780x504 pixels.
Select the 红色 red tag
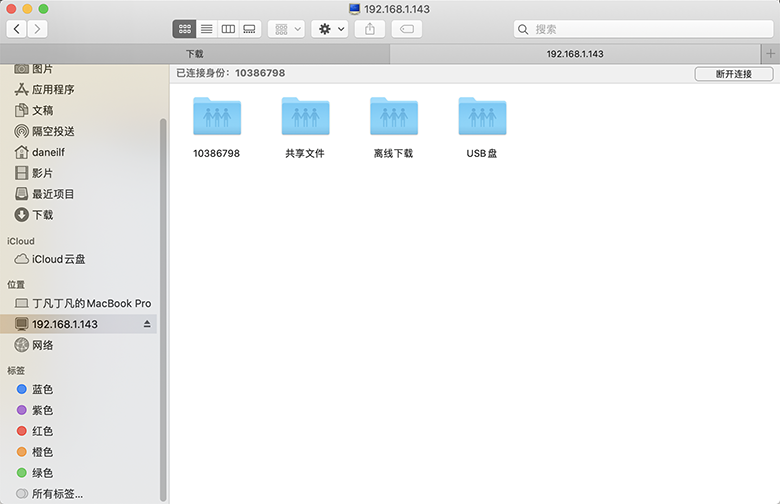(42, 431)
